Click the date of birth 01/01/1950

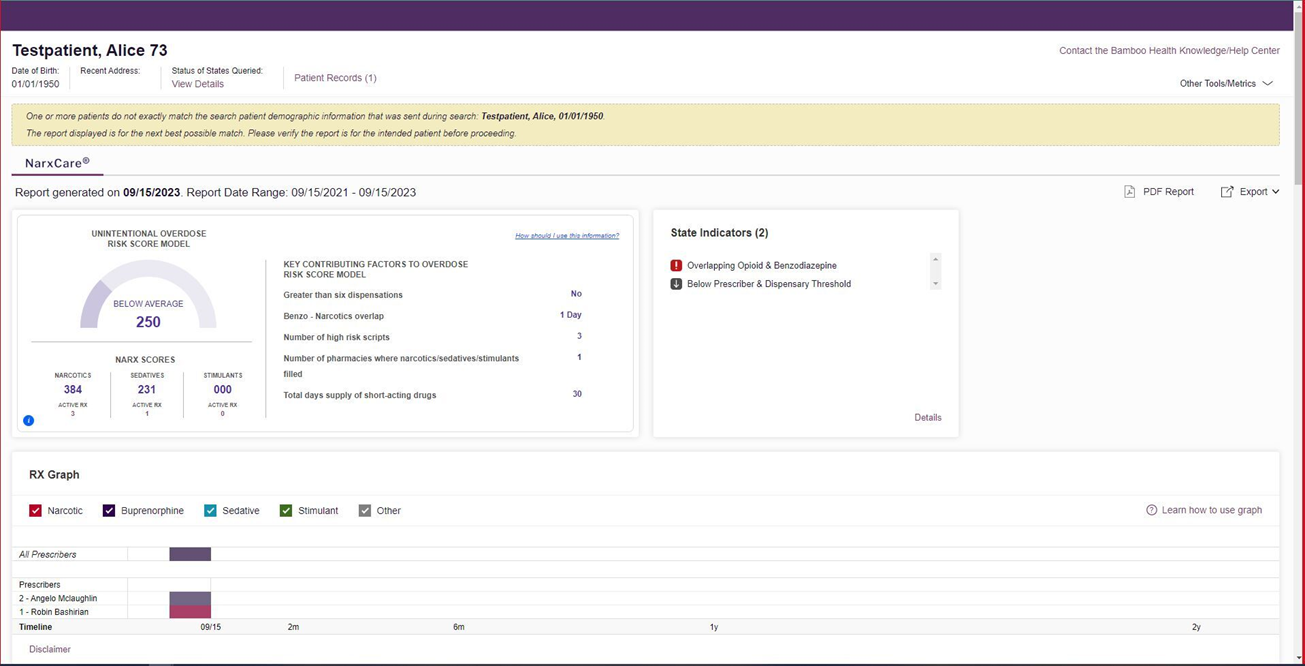[36, 84]
